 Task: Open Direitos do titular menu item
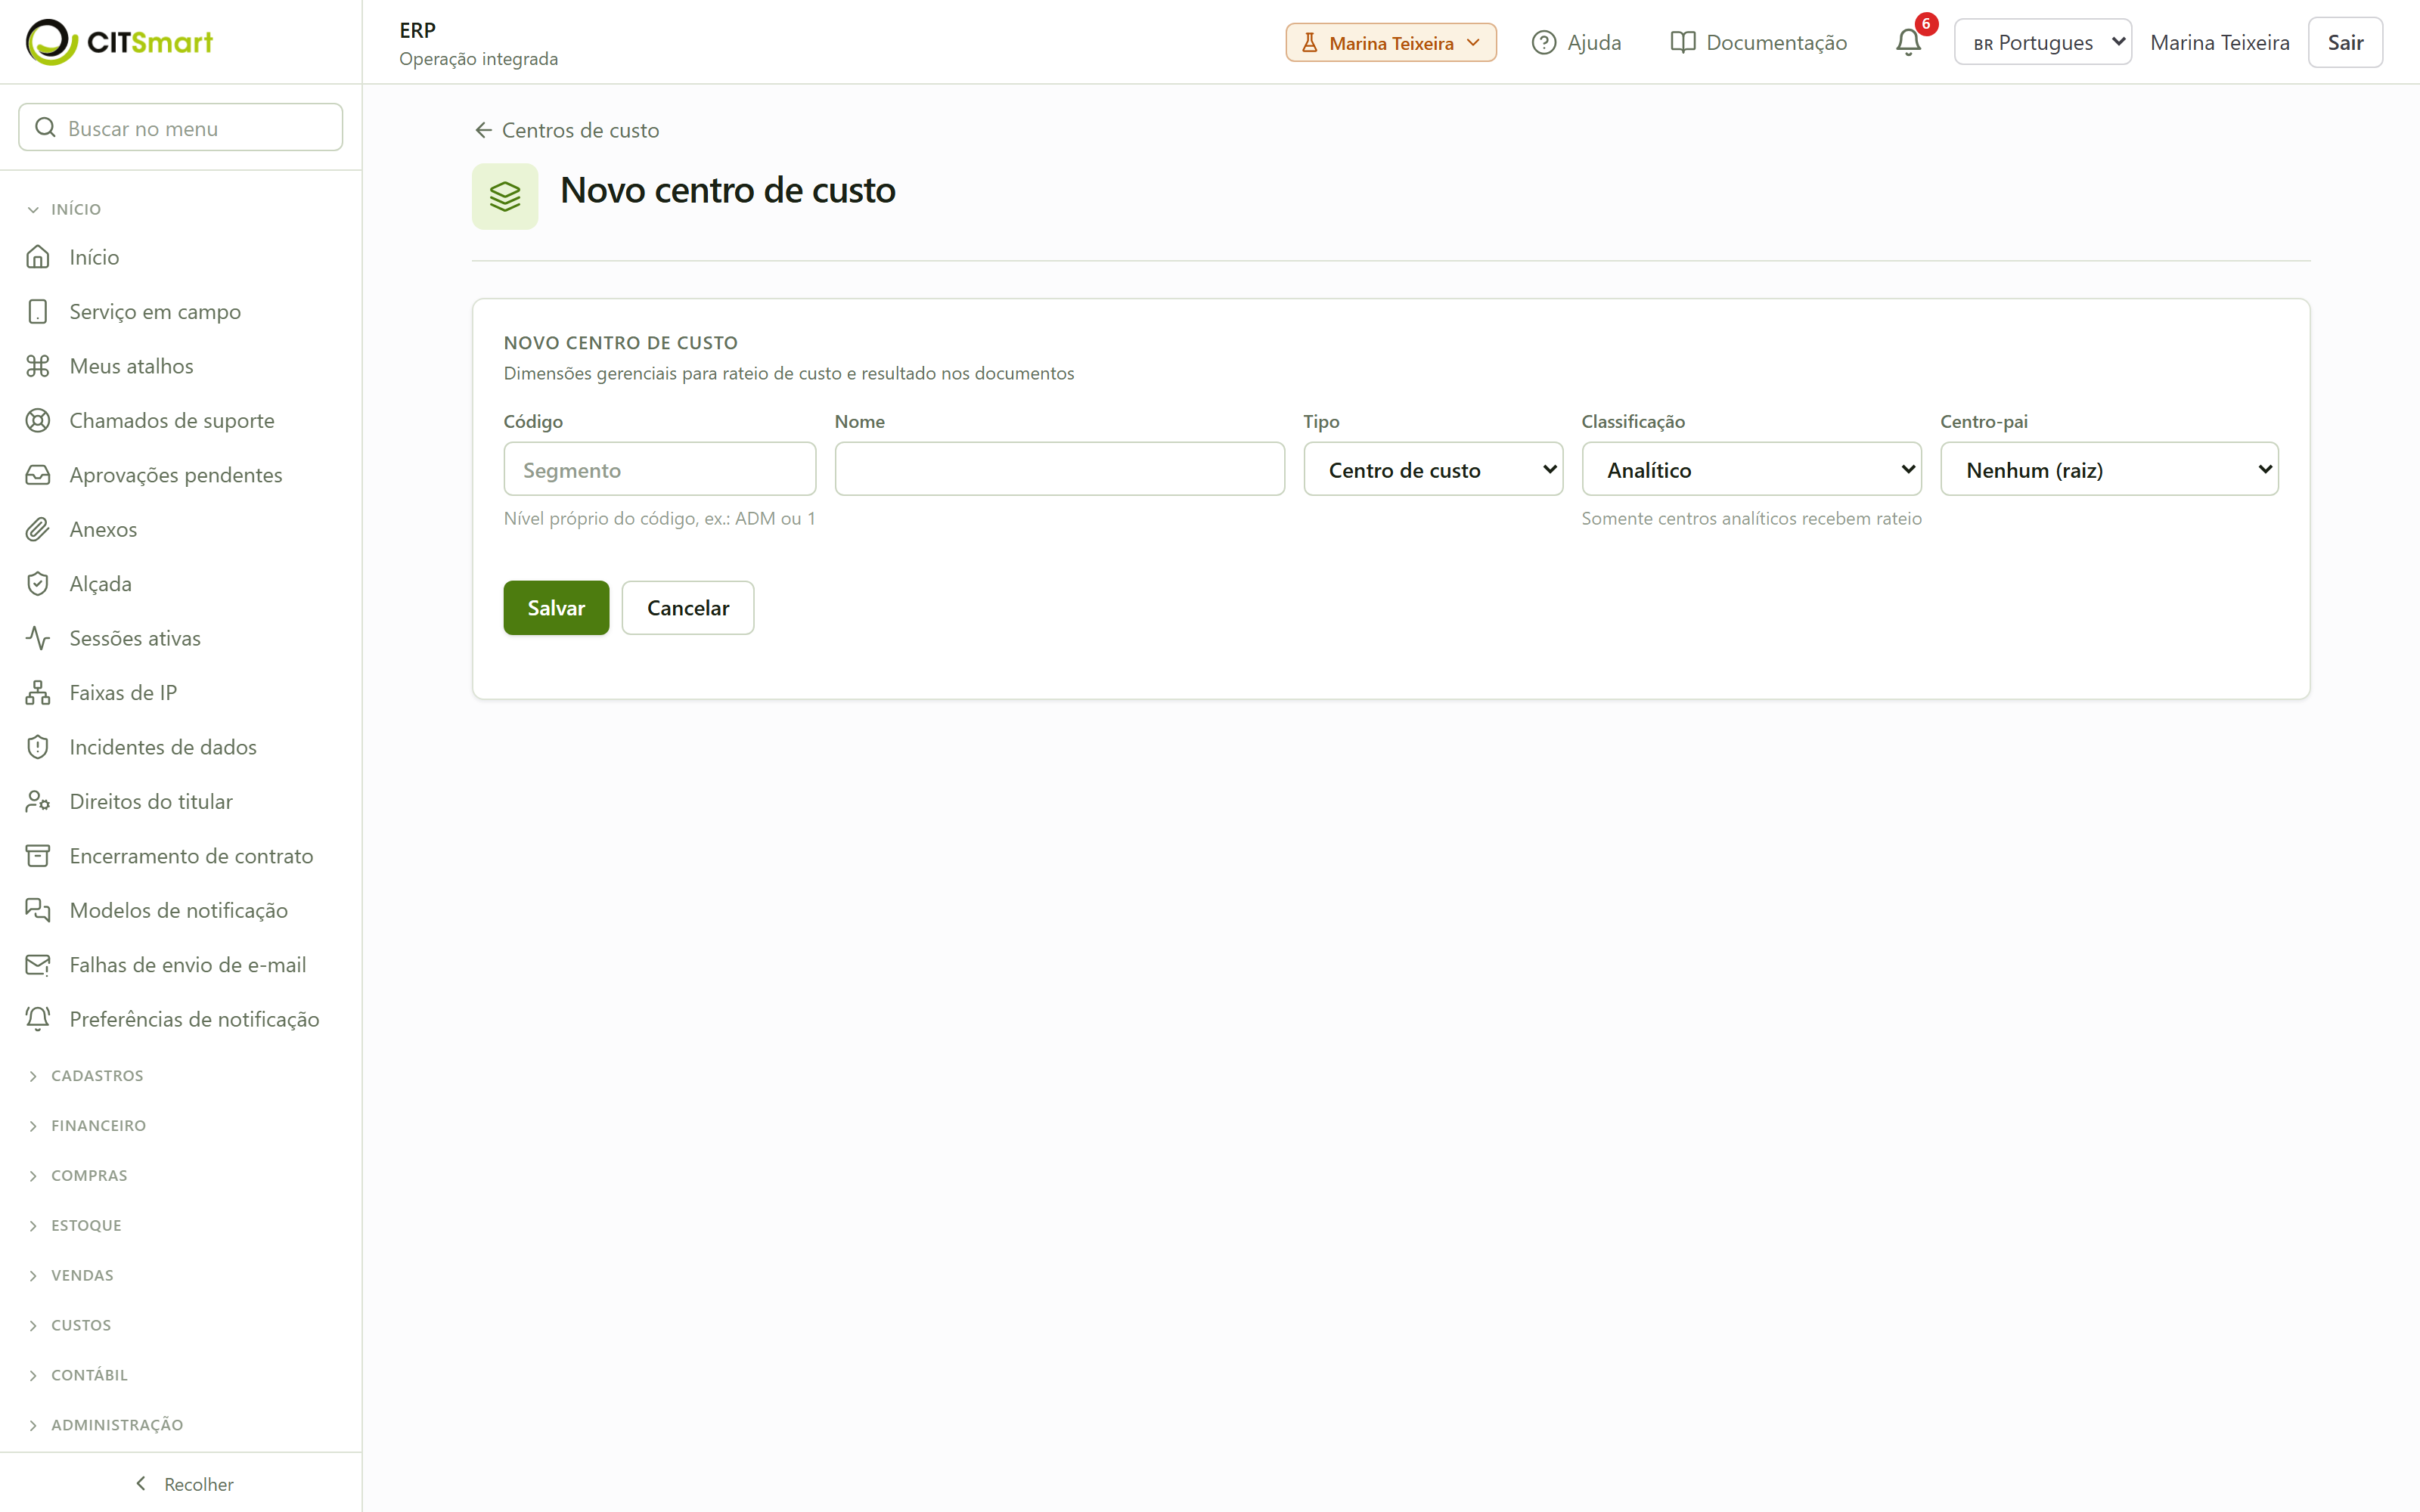(x=181, y=802)
